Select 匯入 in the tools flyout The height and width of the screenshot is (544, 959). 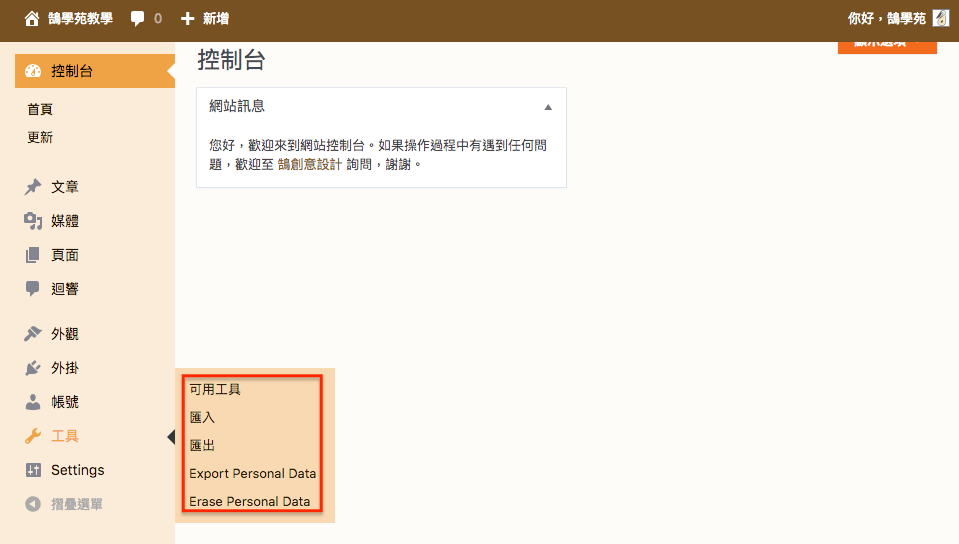(202, 417)
